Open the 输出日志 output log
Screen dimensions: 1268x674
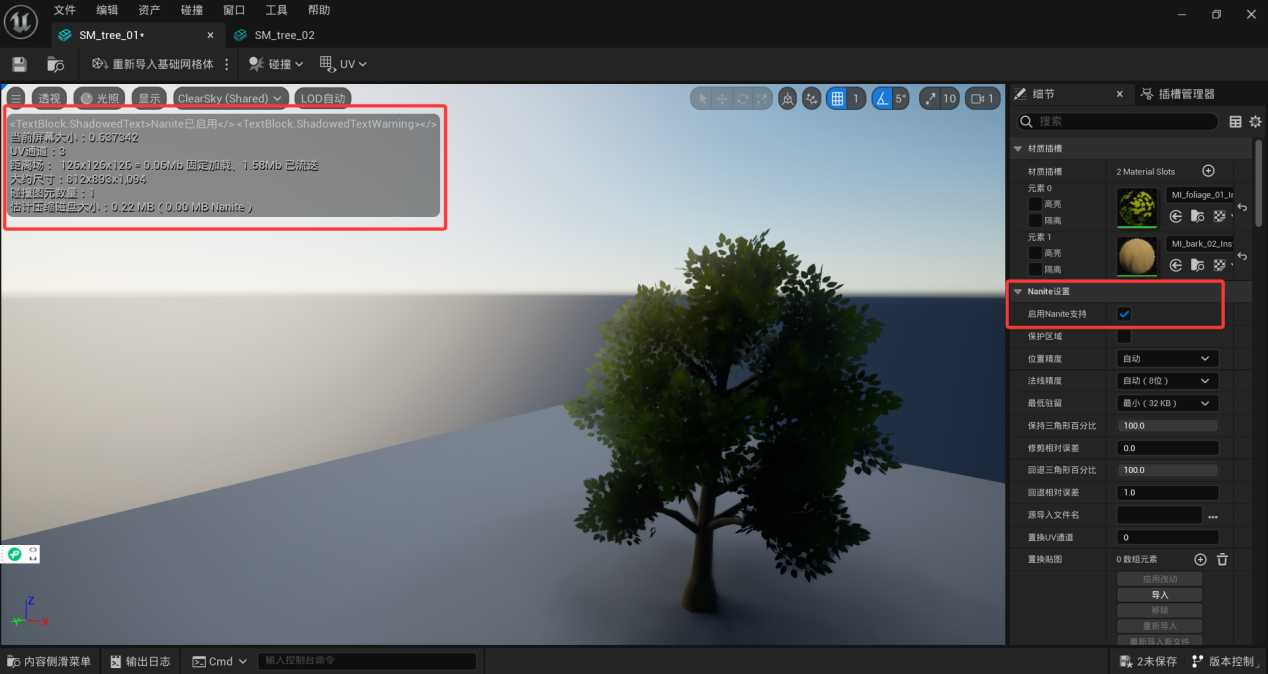pos(140,661)
